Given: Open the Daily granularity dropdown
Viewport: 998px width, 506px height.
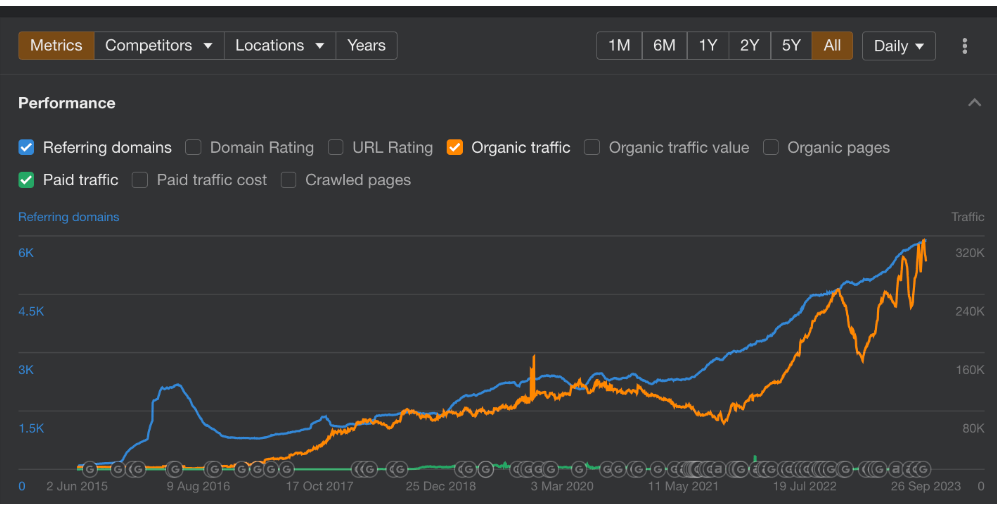Looking at the screenshot, I should click(x=899, y=46).
